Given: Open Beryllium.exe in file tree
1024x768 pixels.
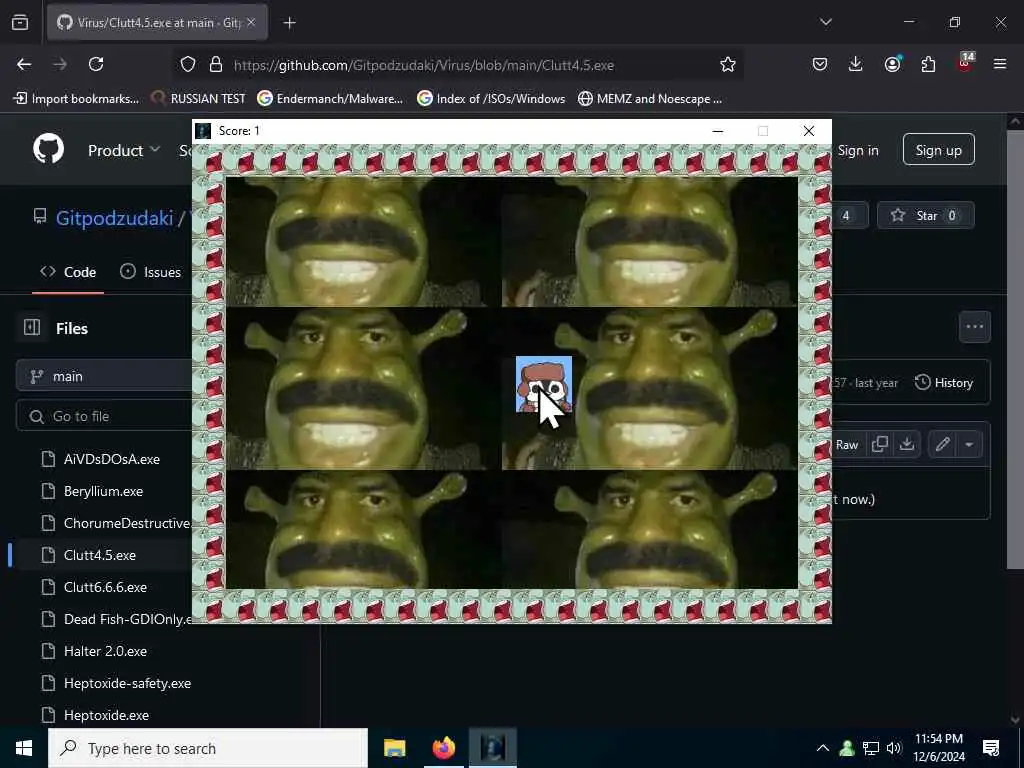Looking at the screenshot, I should pyautogui.click(x=103, y=491).
